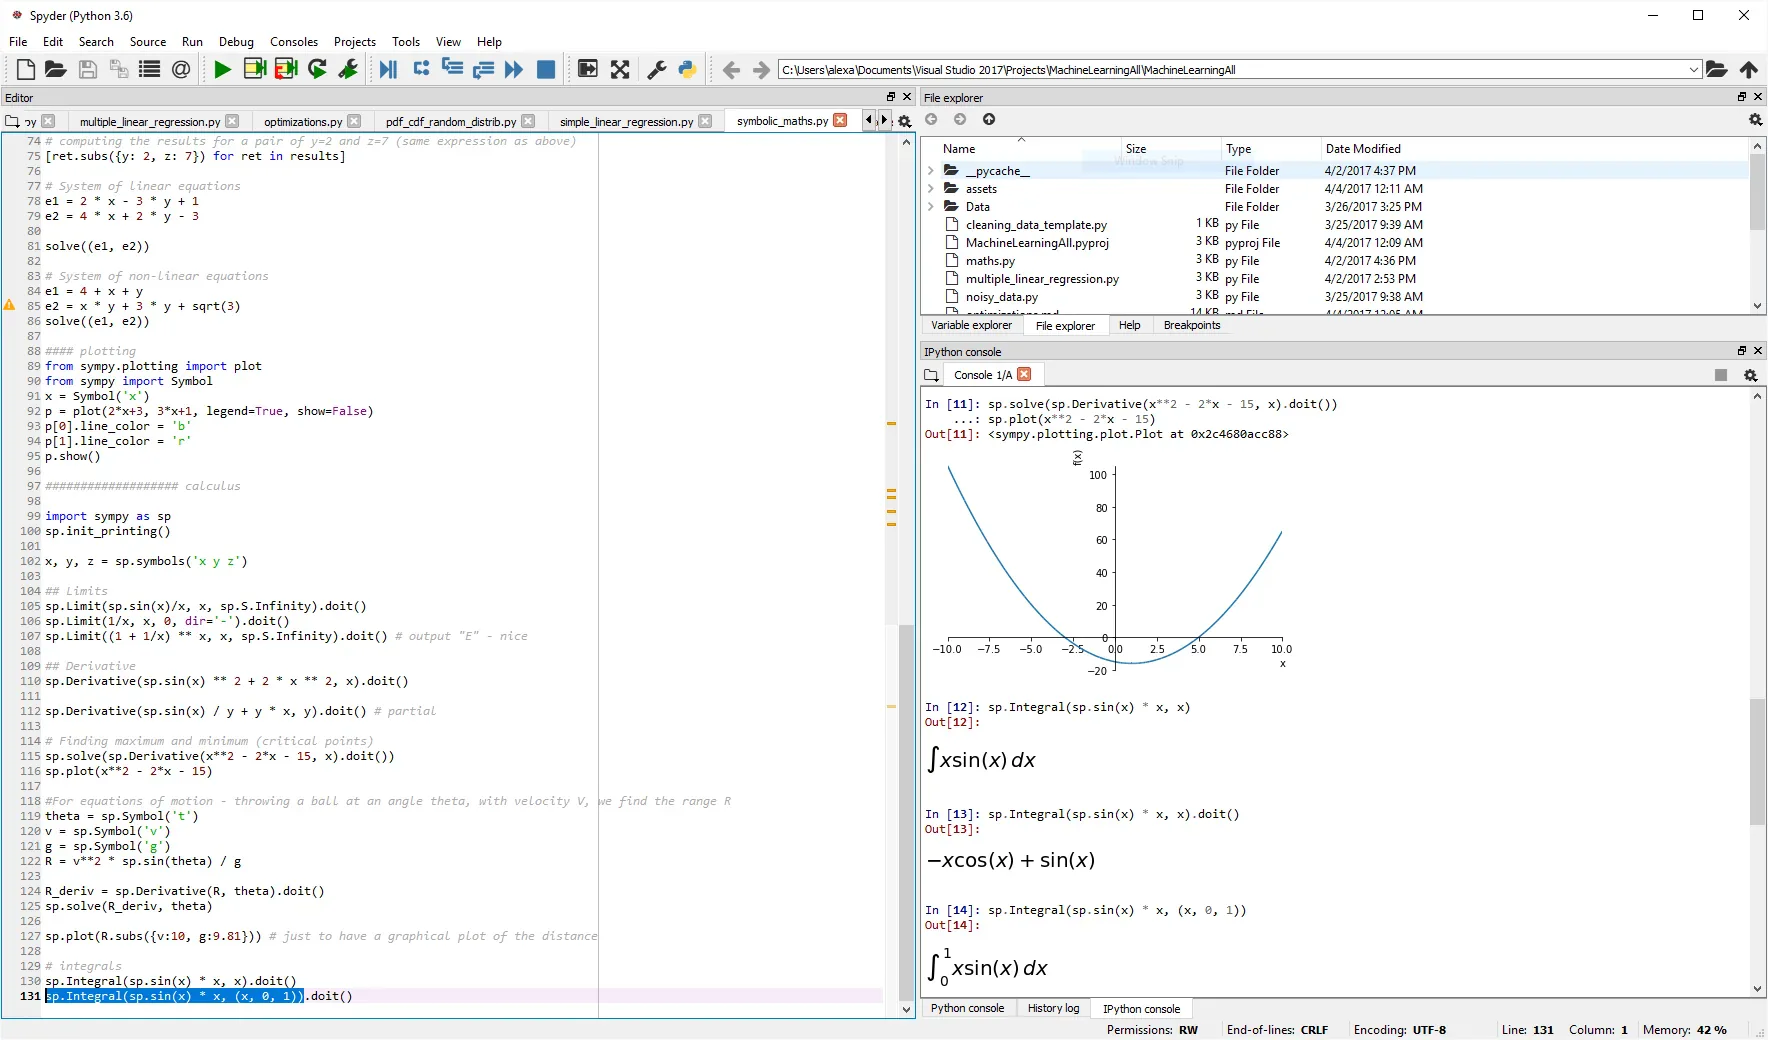Close the Console 1/A tab
Image resolution: width=1768 pixels, height=1040 pixels.
pyautogui.click(x=1024, y=375)
